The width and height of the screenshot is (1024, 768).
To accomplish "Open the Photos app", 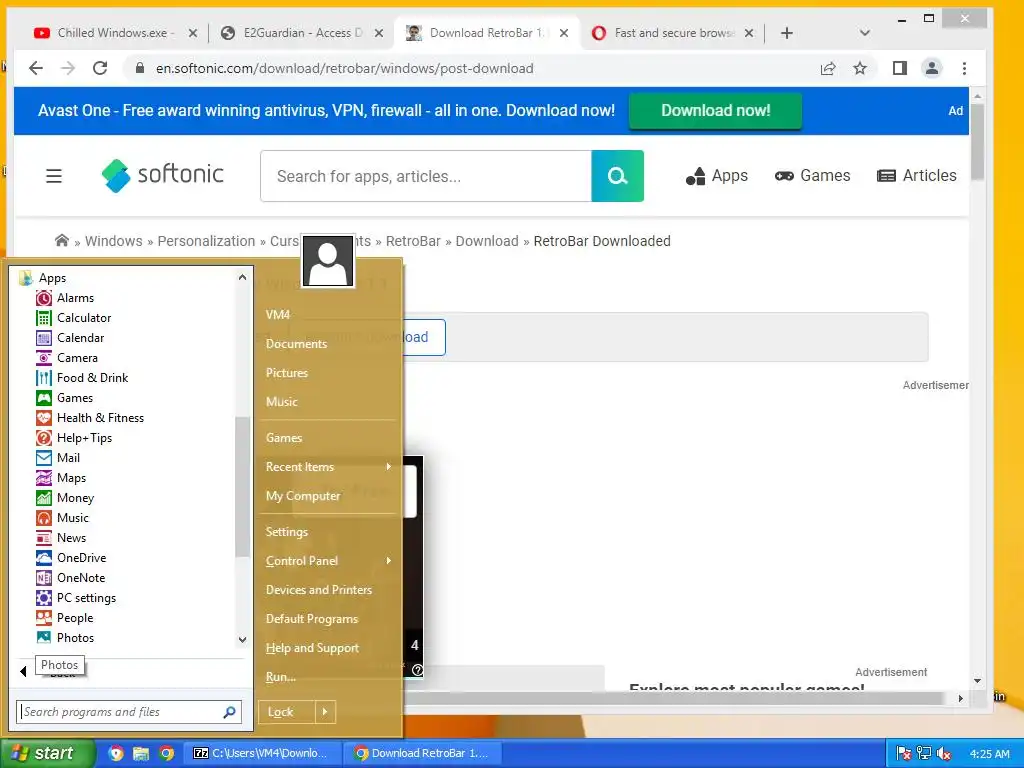I will (x=74, y=638).
